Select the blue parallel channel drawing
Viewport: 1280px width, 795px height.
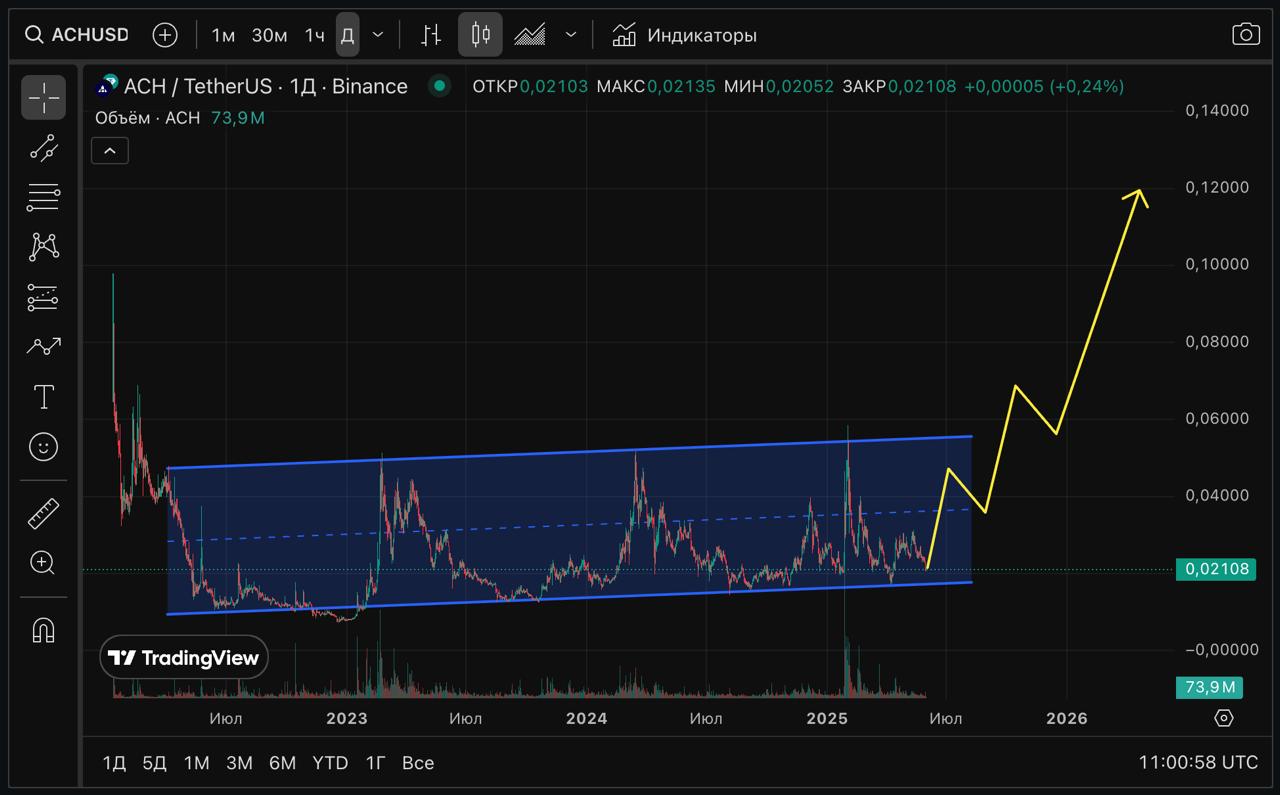(x=570, y=525)
